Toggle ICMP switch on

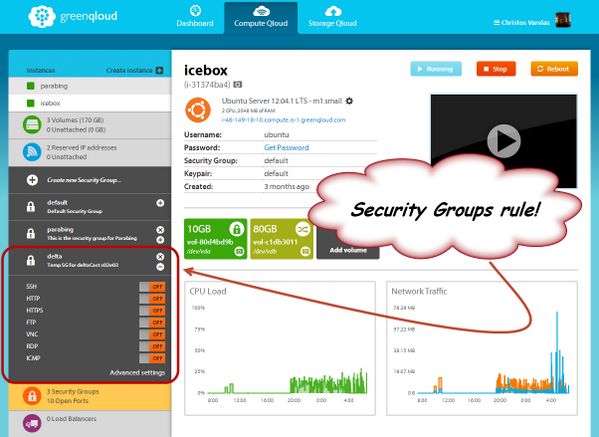click(152, 358)
